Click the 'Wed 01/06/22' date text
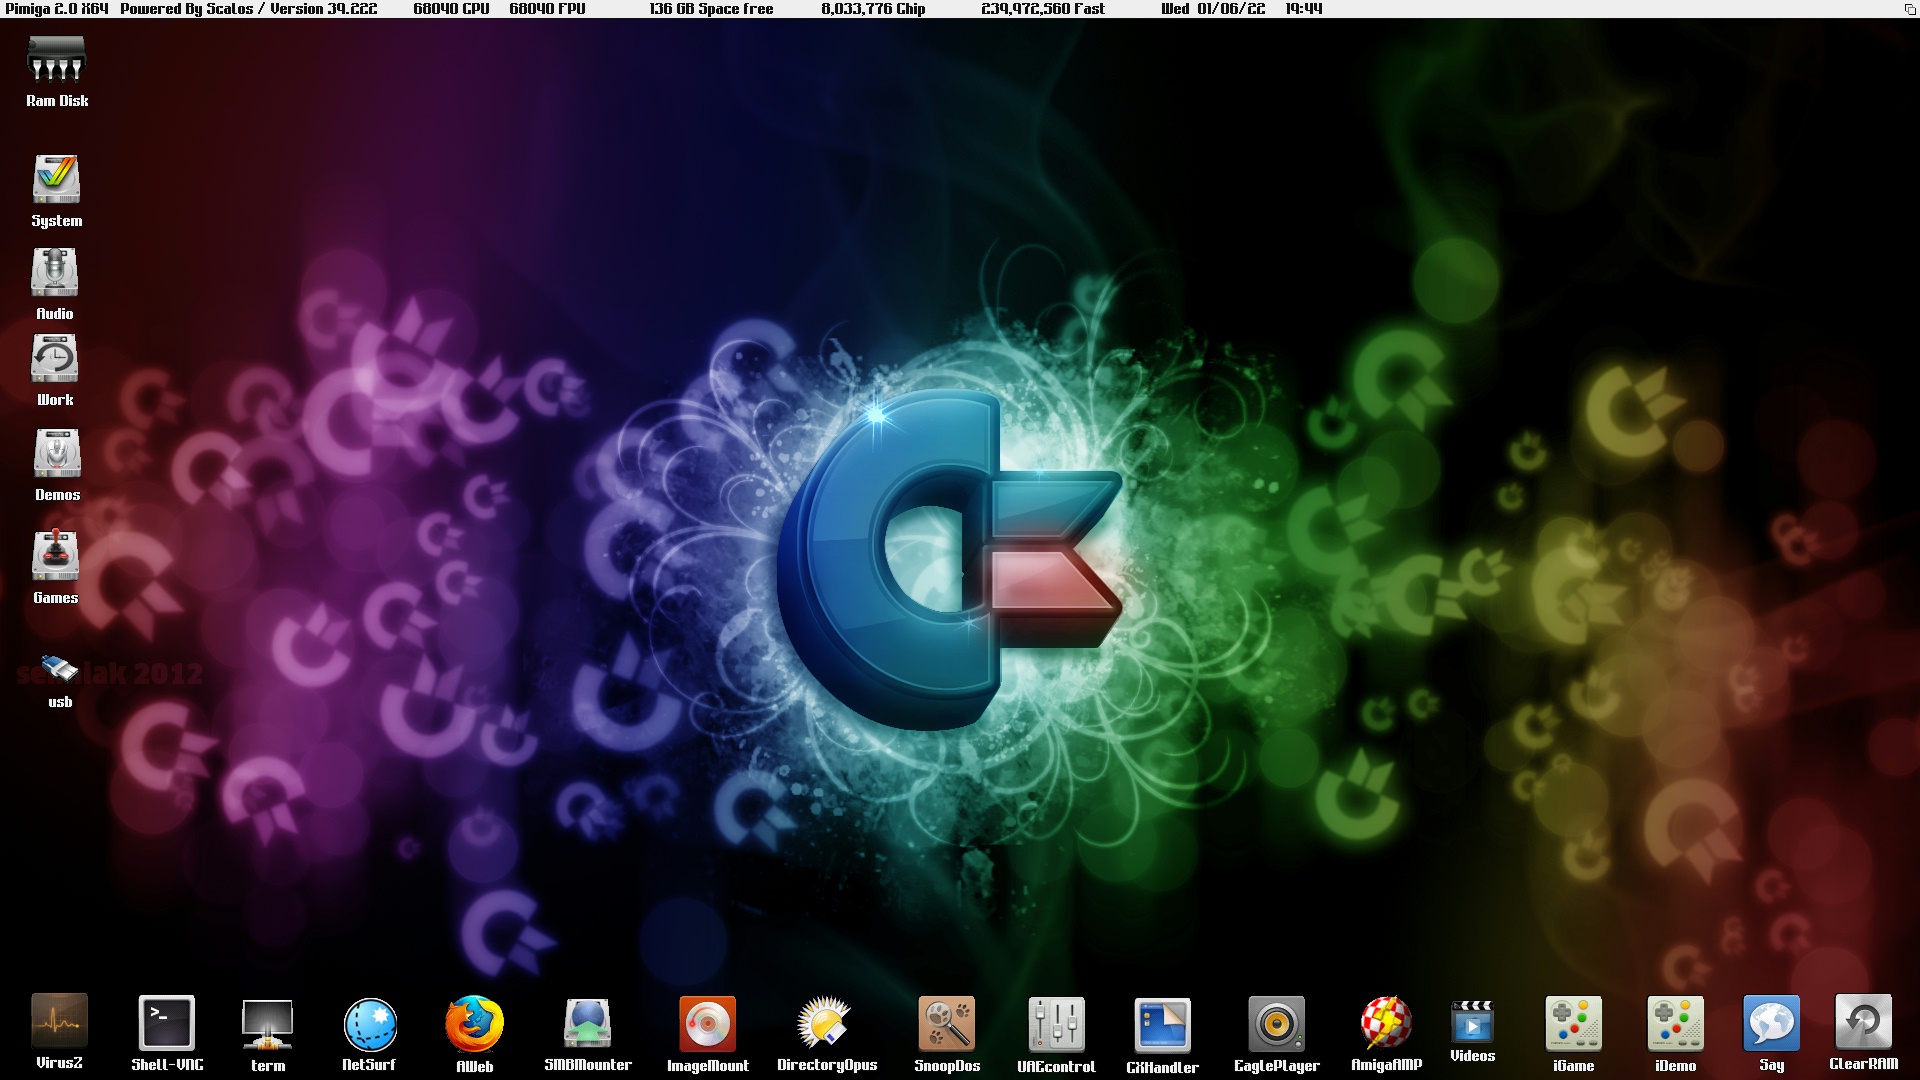1920x1080 pixels. click(x=1213, y=9)
